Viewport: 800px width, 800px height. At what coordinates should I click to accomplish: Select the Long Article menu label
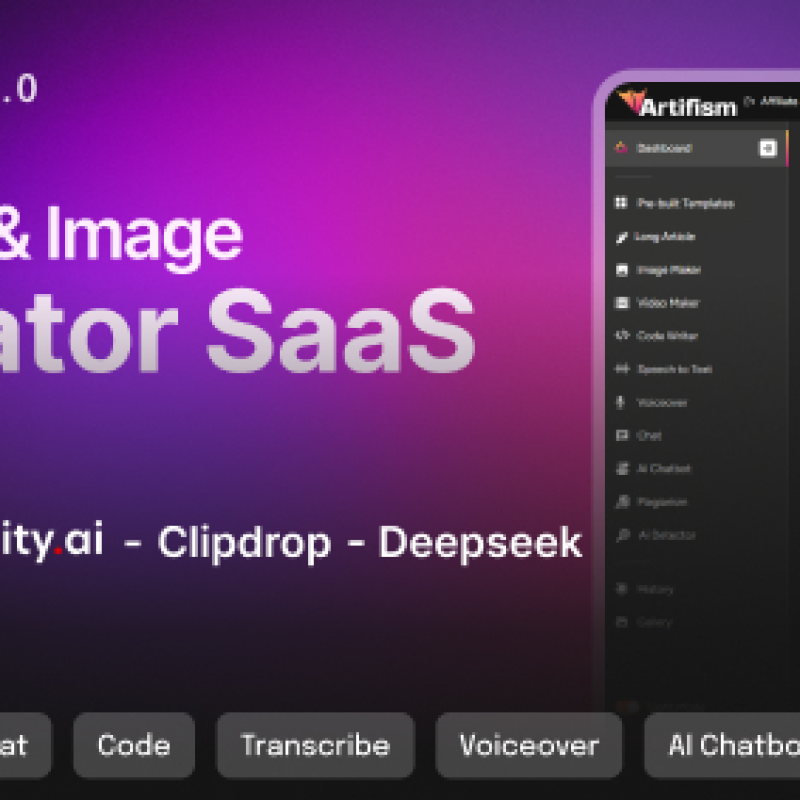pos(664,236)
